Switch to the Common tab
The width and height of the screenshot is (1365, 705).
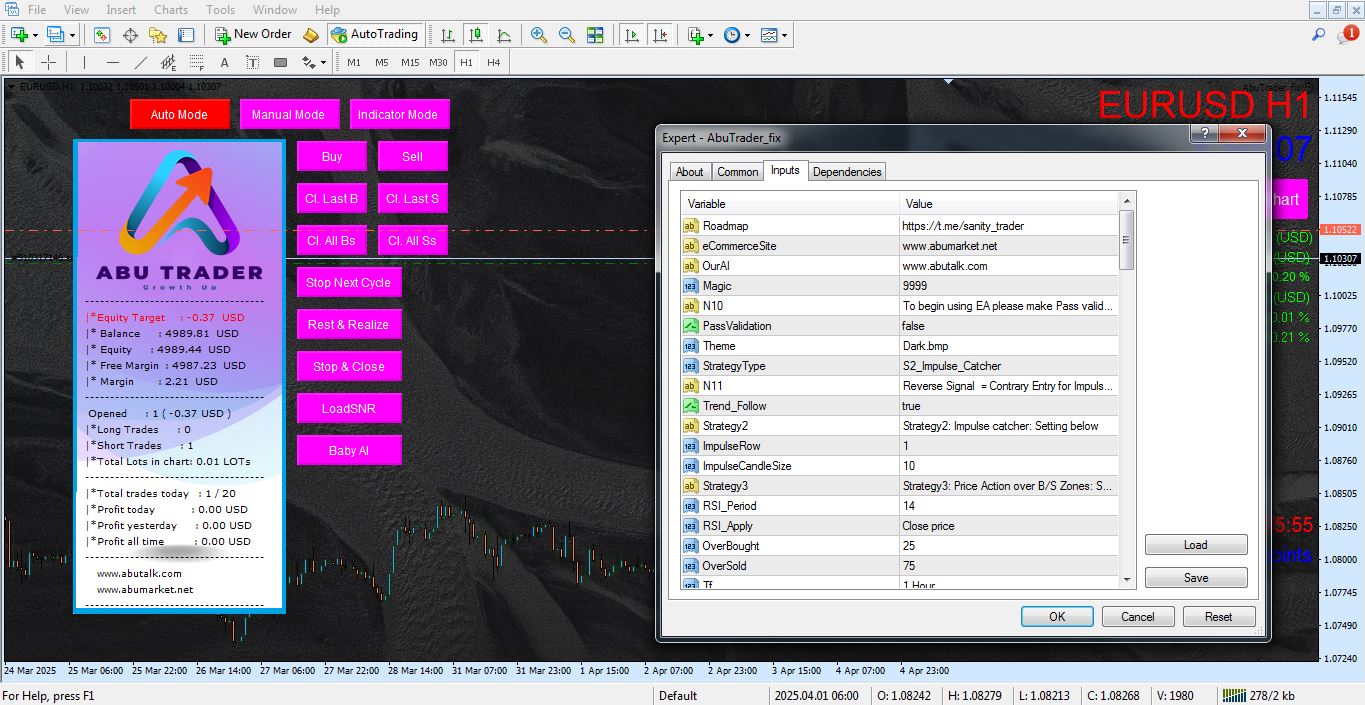tap(737, 172)
